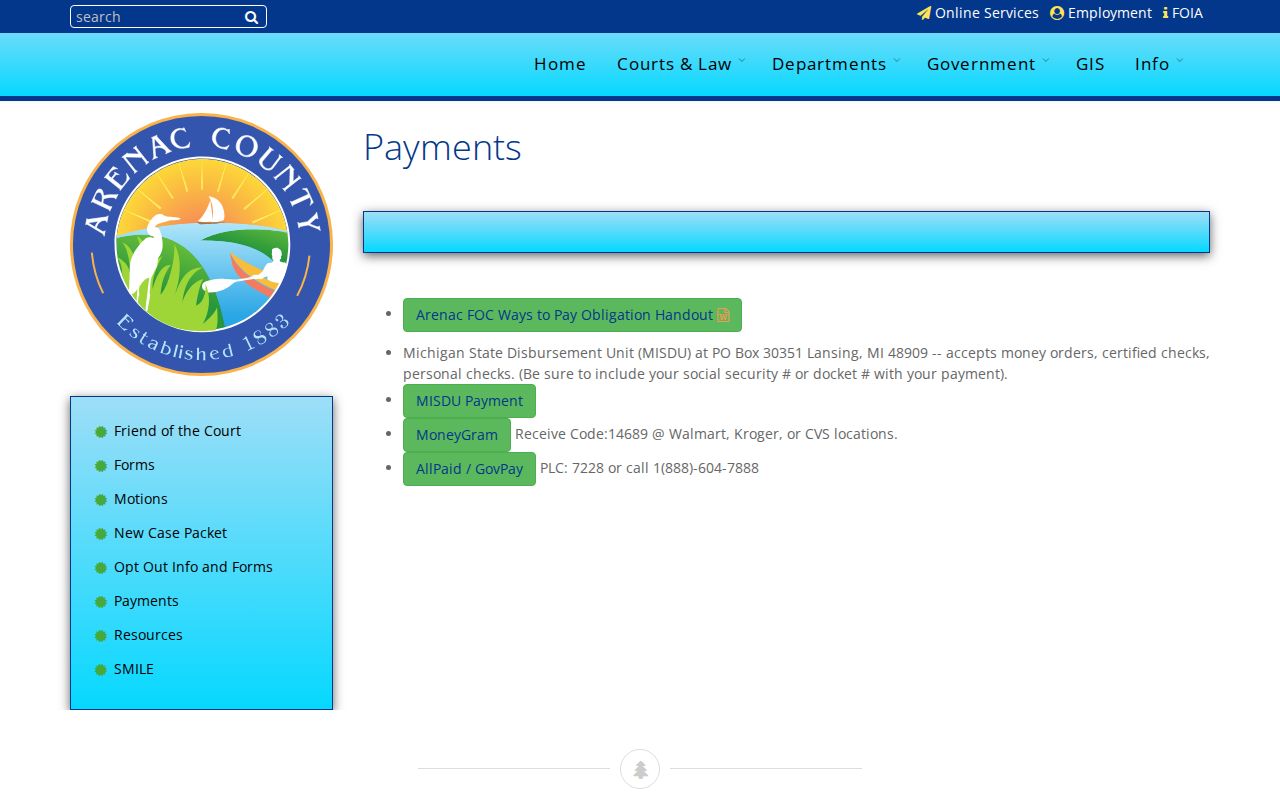This screenshot has height=800, width=1280.
Task: Click the Receive Code:14689 text
Action: coord(706,434)
